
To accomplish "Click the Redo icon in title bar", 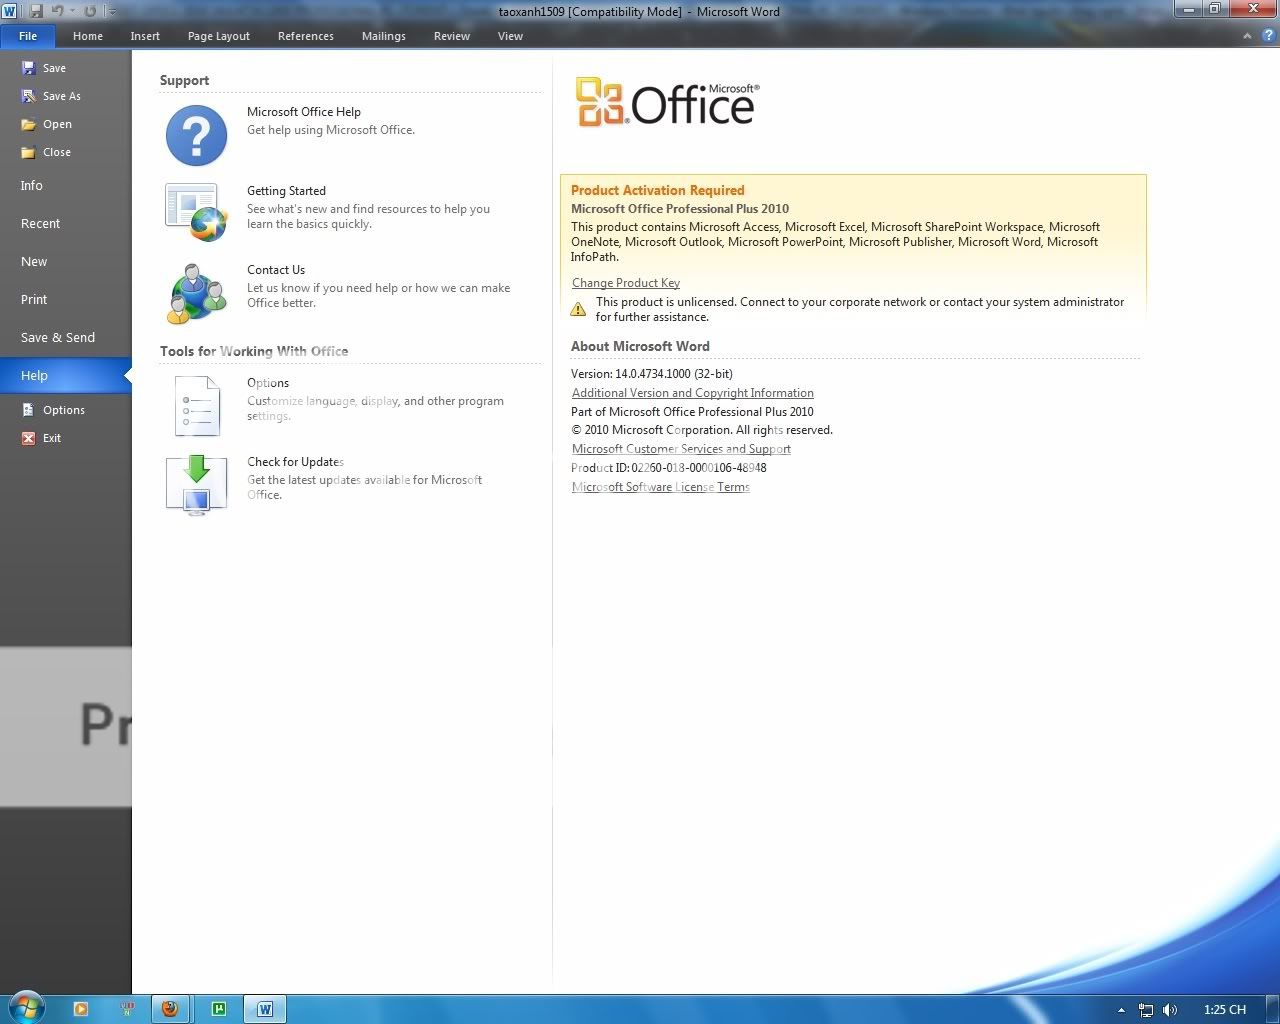I will [x=90, y=11].
